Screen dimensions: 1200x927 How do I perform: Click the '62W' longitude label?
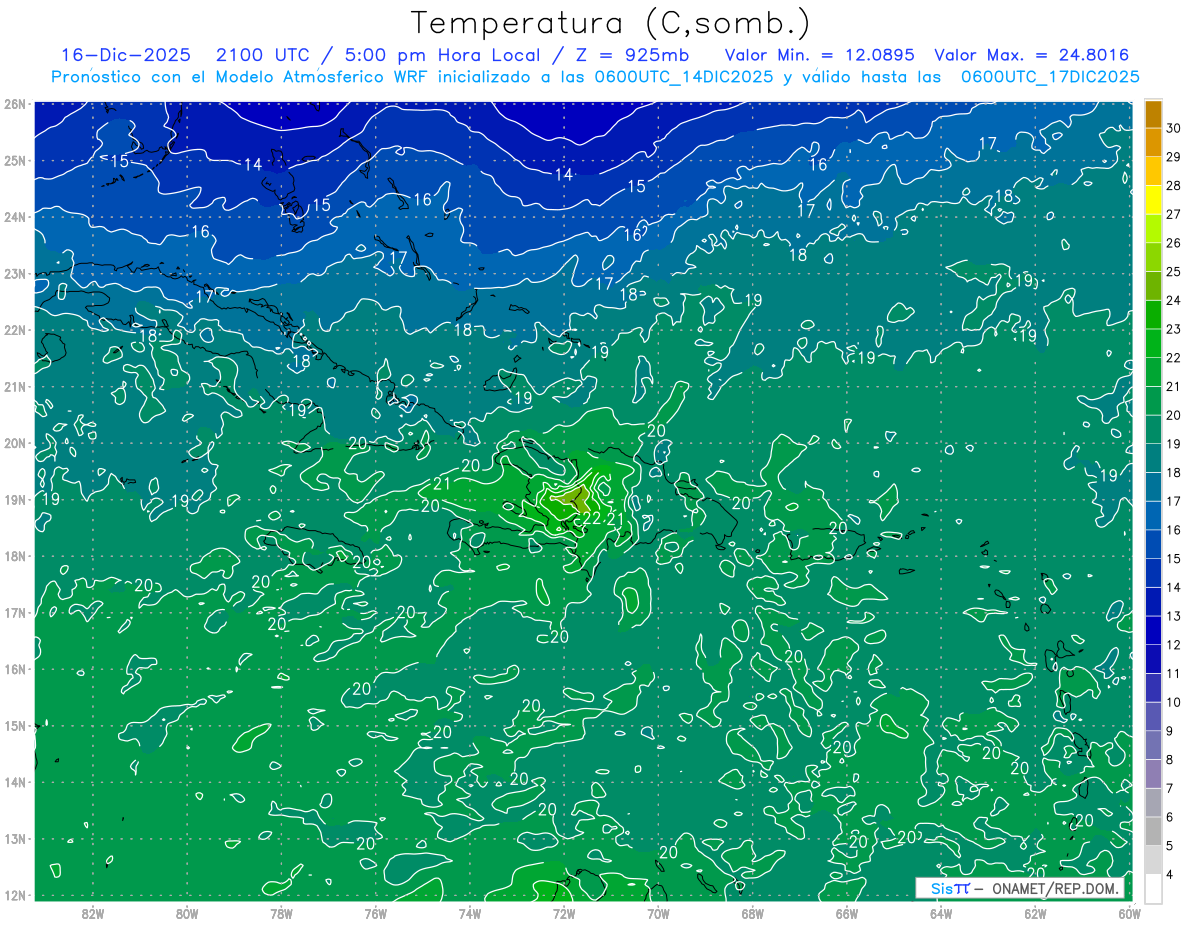[1034, 913]
